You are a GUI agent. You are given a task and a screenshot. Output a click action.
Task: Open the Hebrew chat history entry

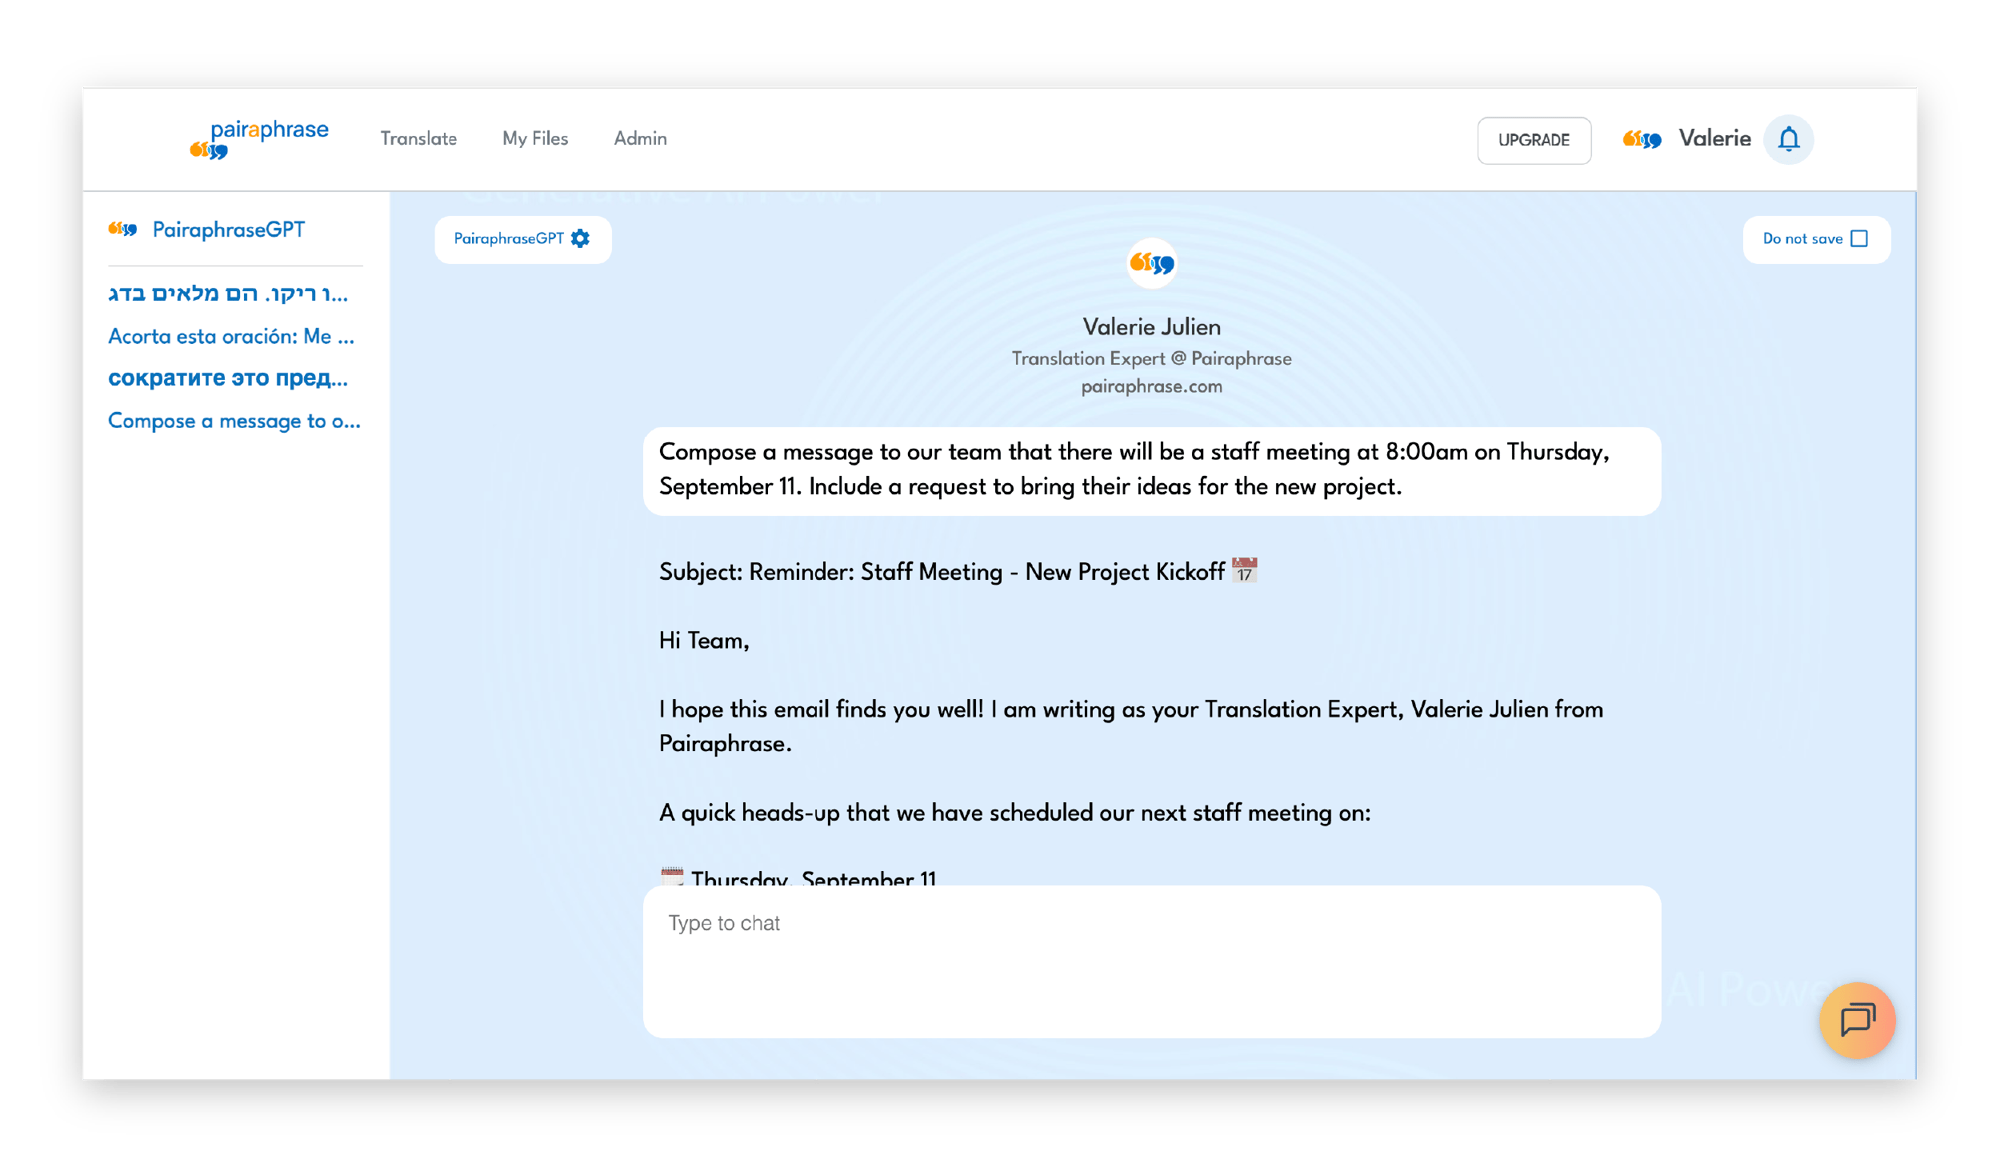point(228,294)
